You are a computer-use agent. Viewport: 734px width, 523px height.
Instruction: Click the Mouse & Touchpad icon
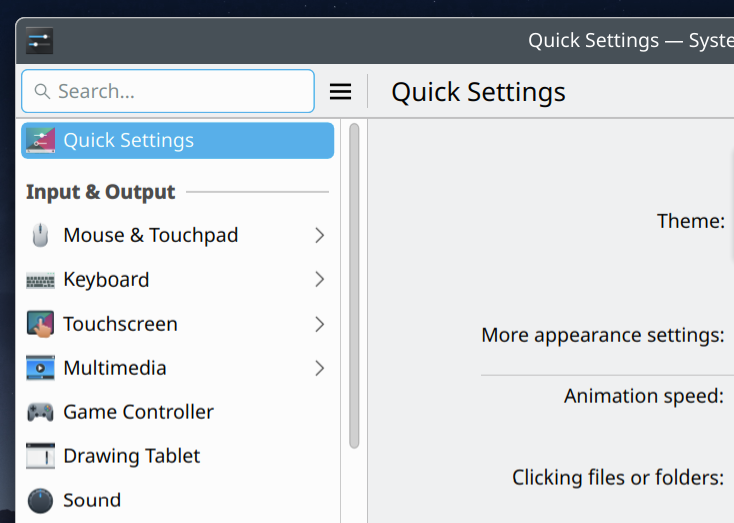(40, 236)
